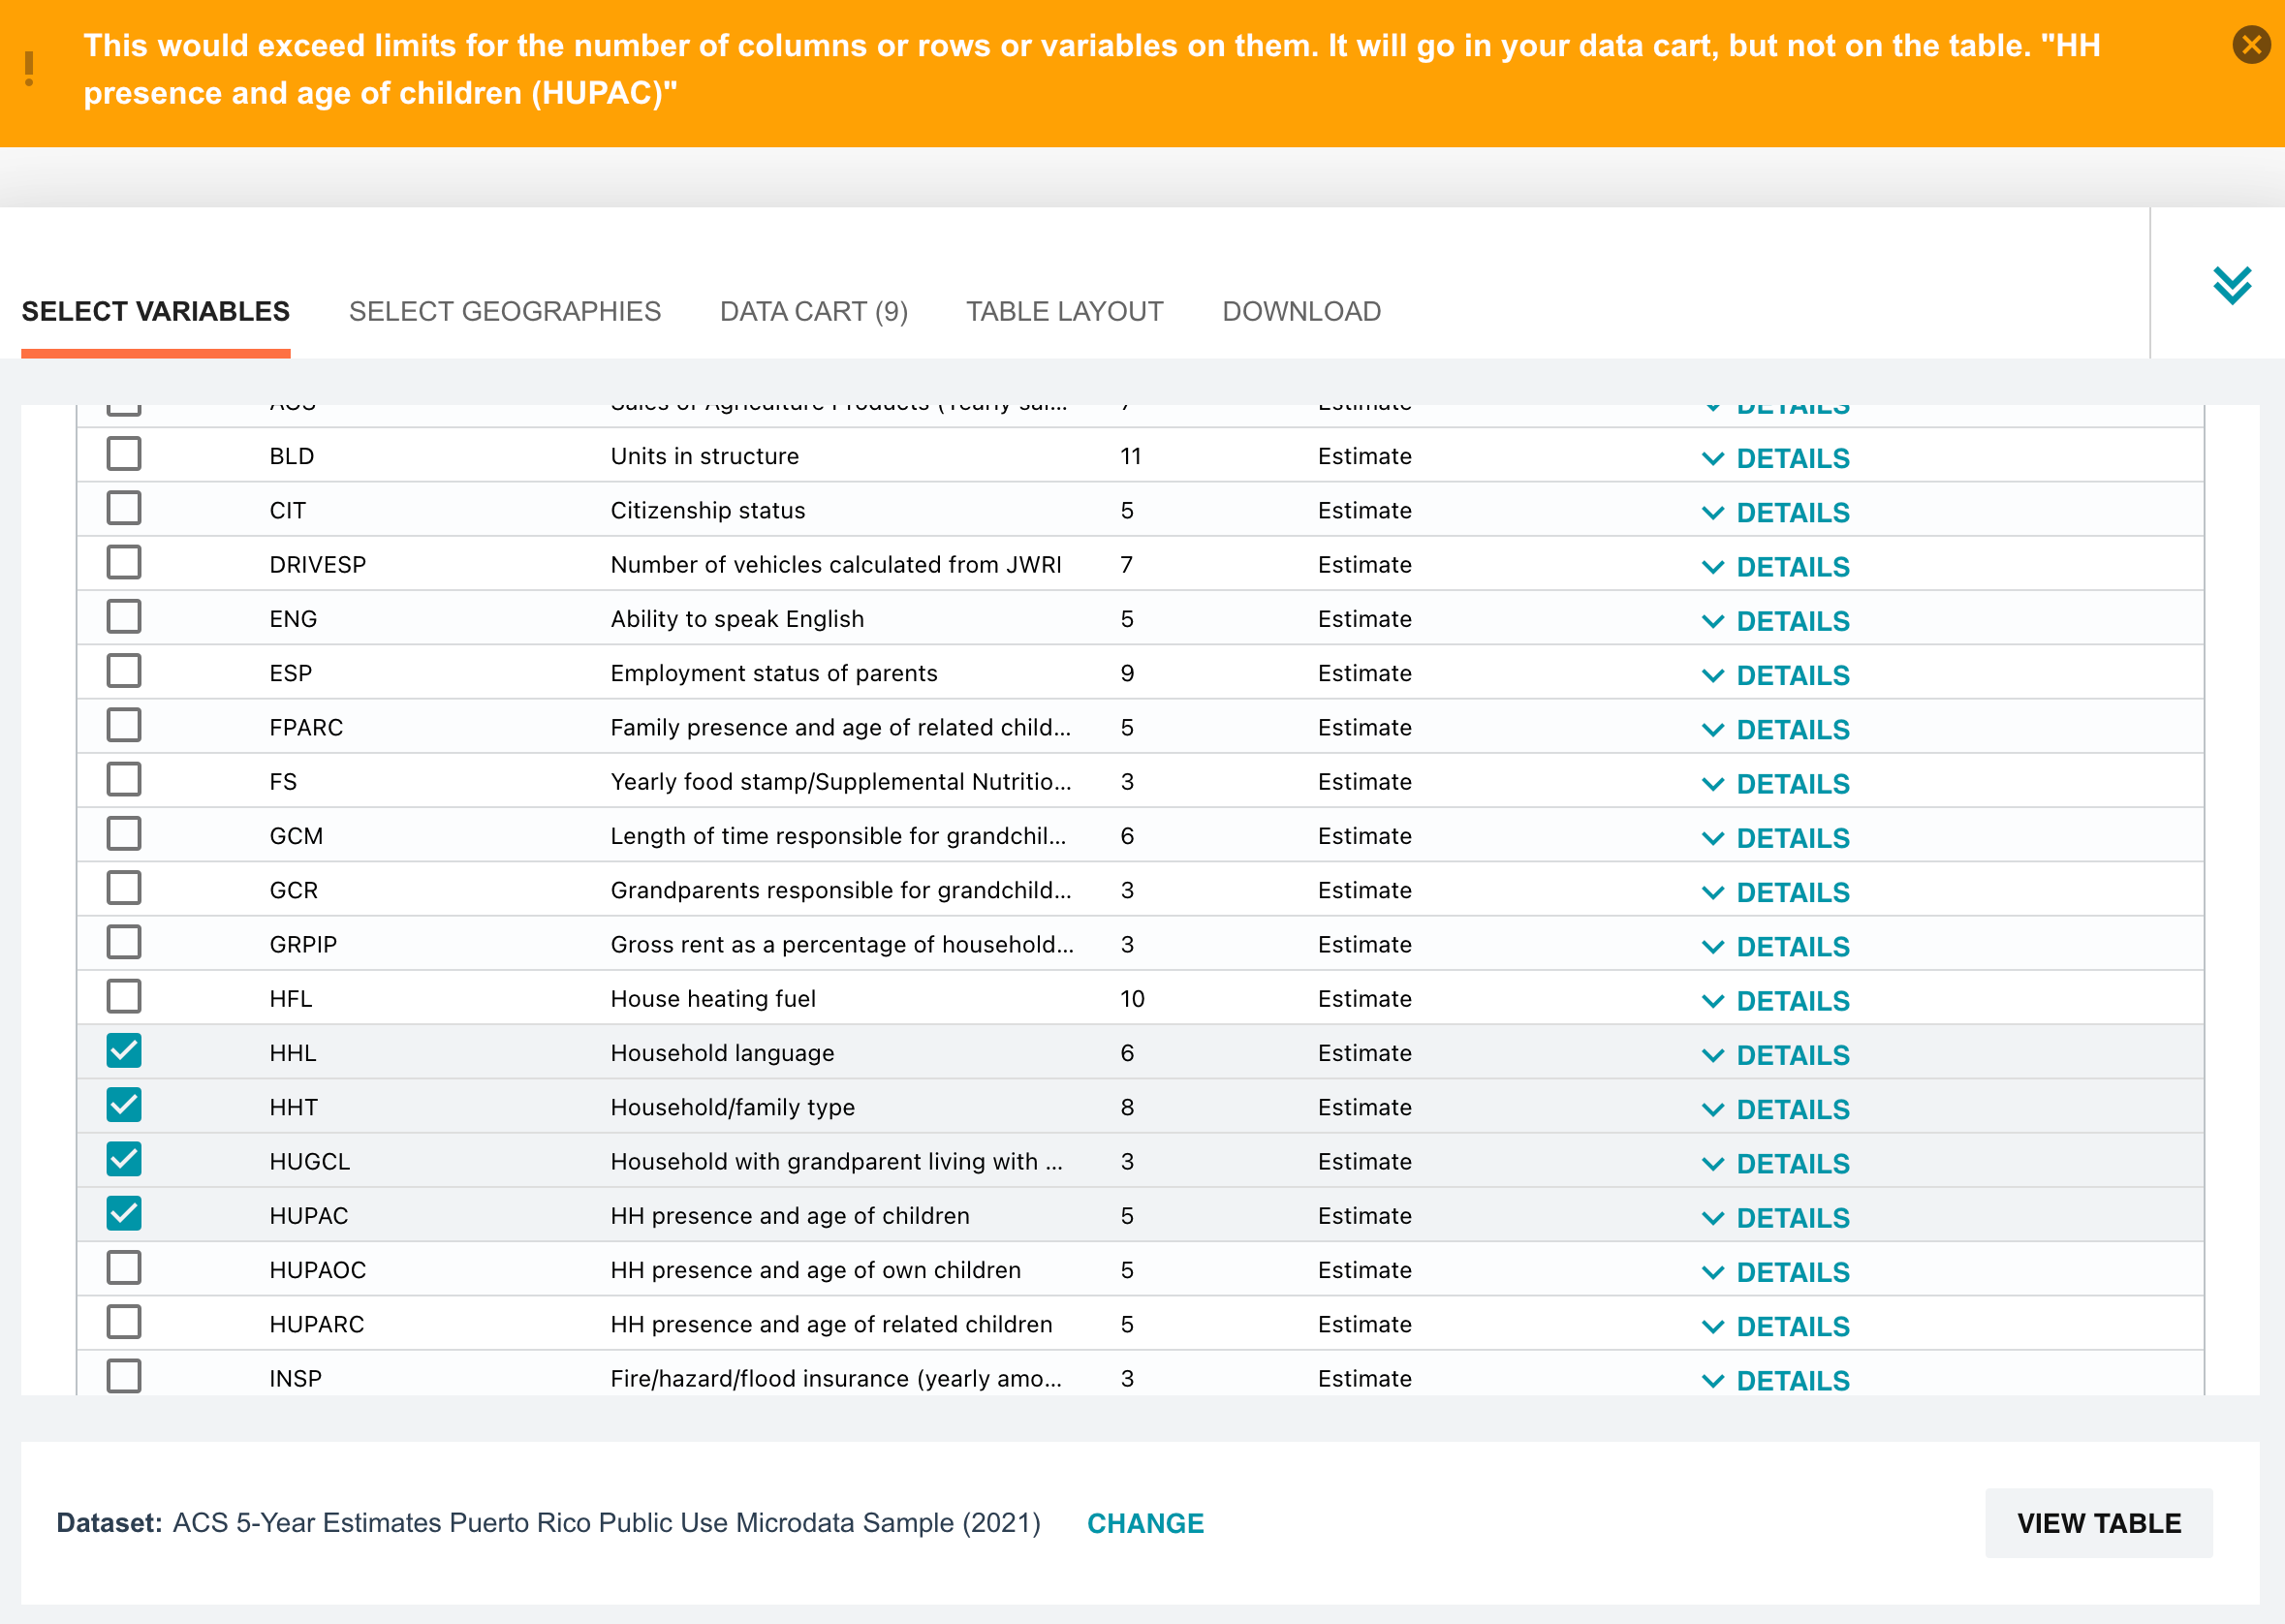
Task: Open the Download tab
Action: pos(1300,312)
